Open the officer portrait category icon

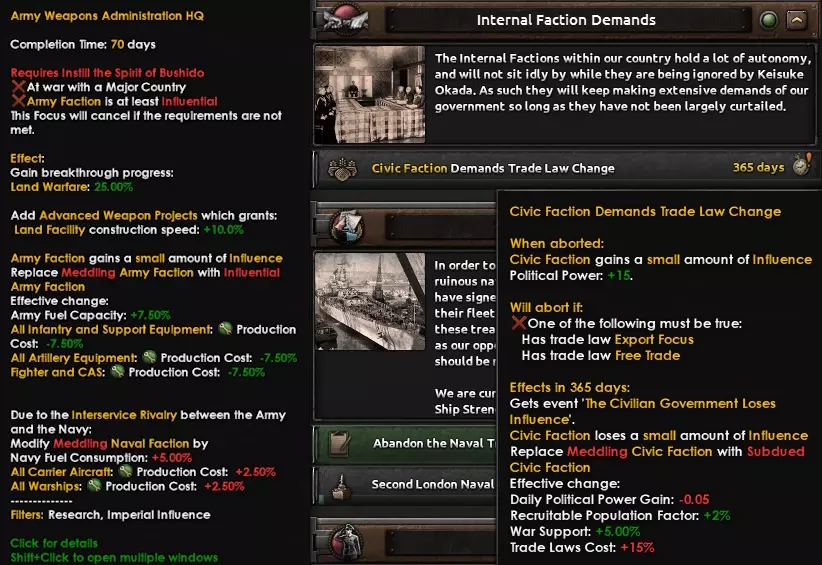(346, 541)
